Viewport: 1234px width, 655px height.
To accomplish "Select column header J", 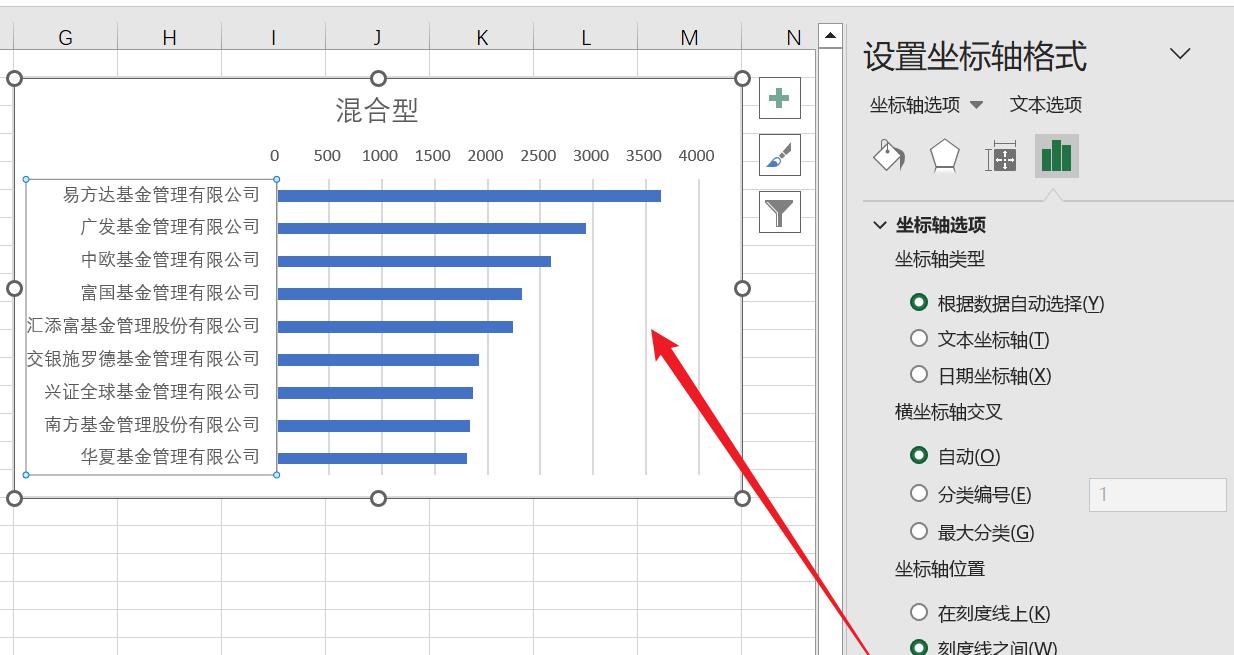I will (x=378, y=37).
